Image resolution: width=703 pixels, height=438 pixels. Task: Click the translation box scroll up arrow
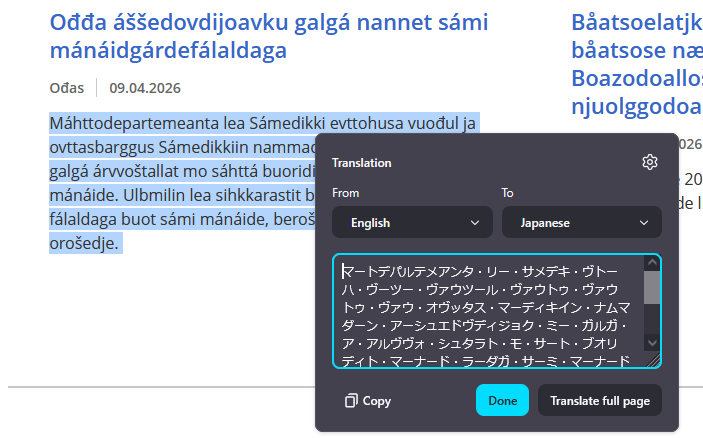pos(652,263)
